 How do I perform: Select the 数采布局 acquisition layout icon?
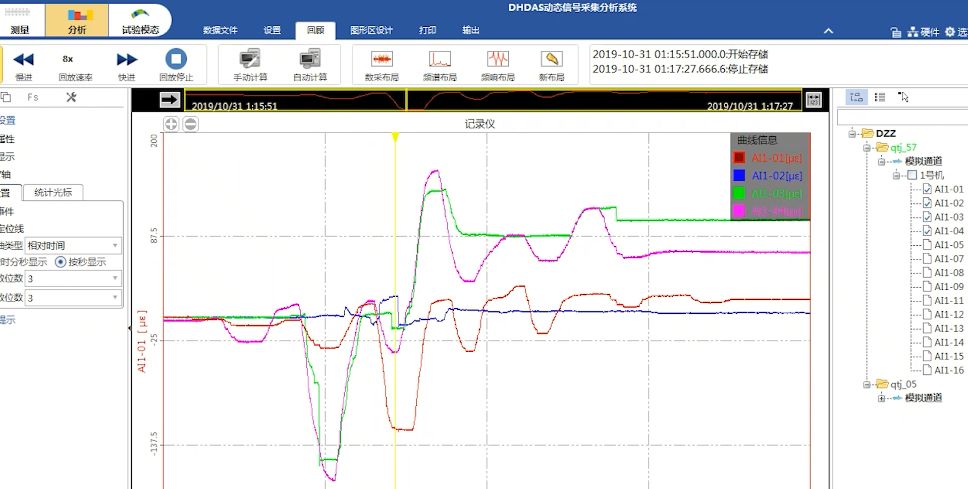pos(382,59)
